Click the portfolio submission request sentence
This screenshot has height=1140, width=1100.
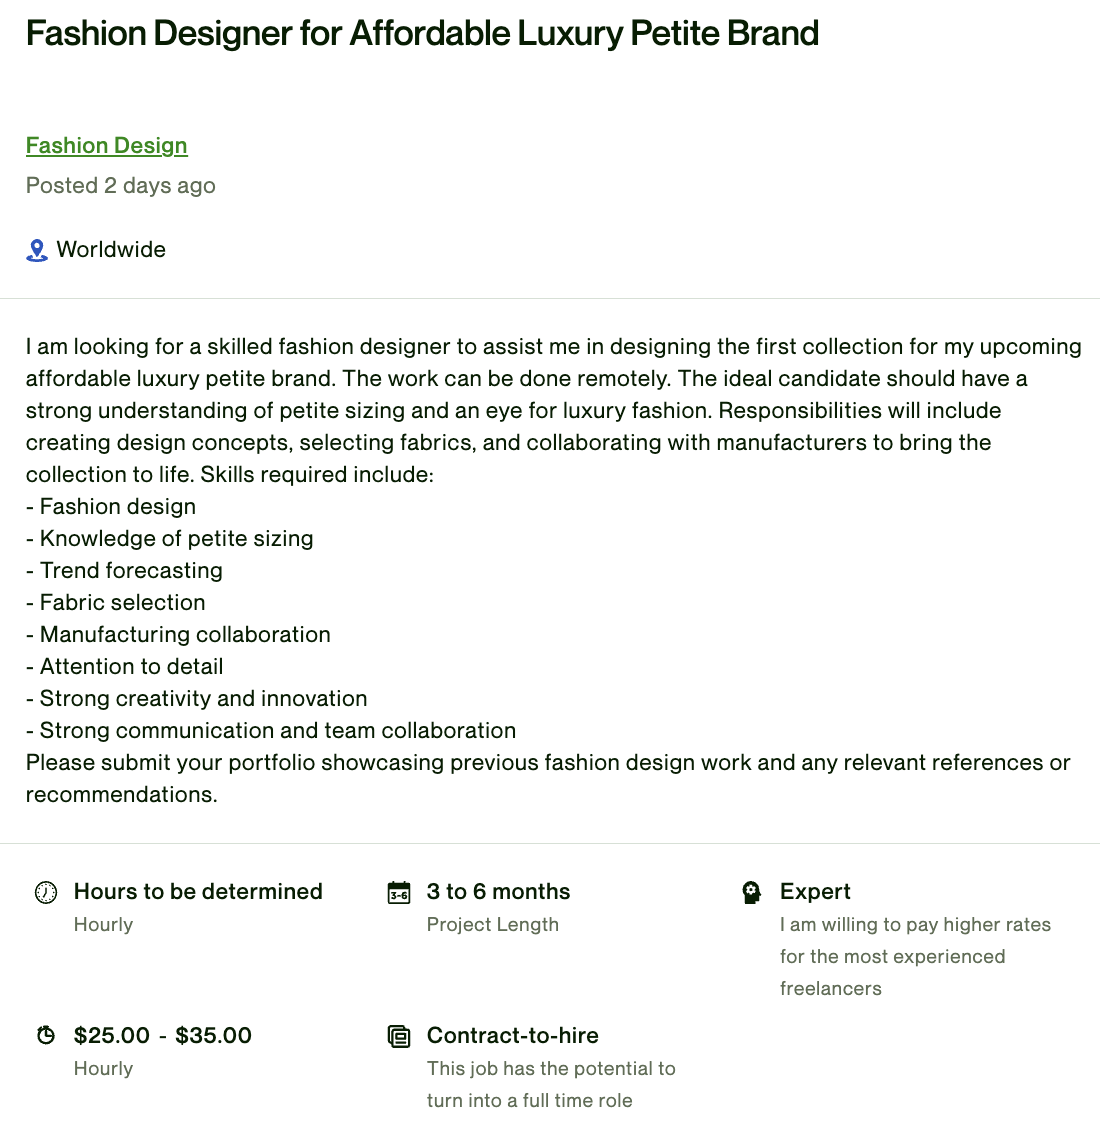[548, 763]
